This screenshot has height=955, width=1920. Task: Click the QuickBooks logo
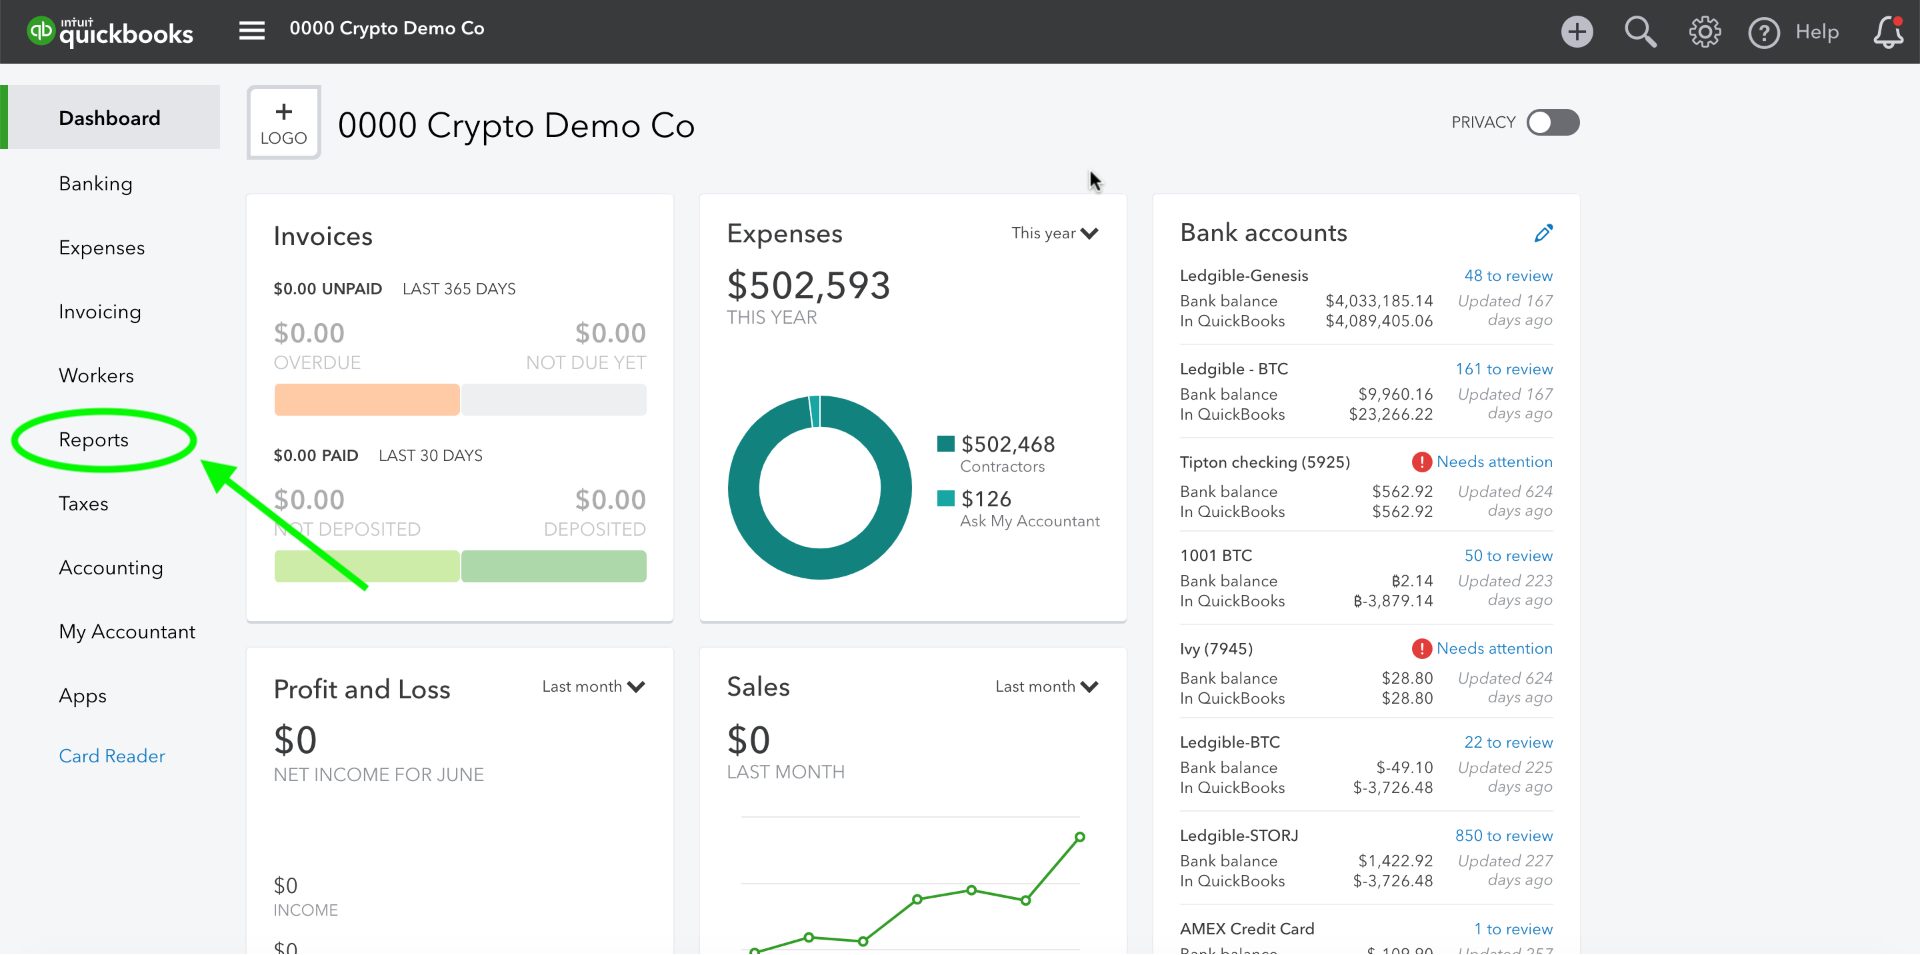[x=110, y=32]
